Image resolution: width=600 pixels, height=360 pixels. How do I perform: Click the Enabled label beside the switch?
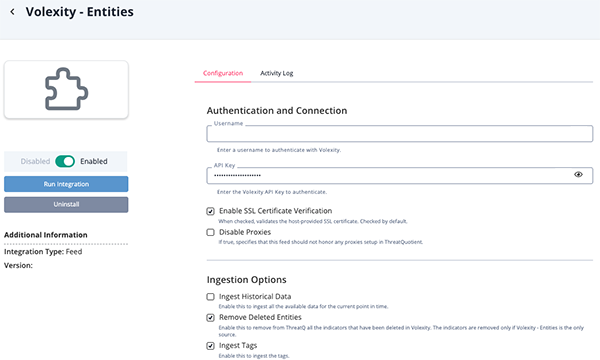coord(94,161)
